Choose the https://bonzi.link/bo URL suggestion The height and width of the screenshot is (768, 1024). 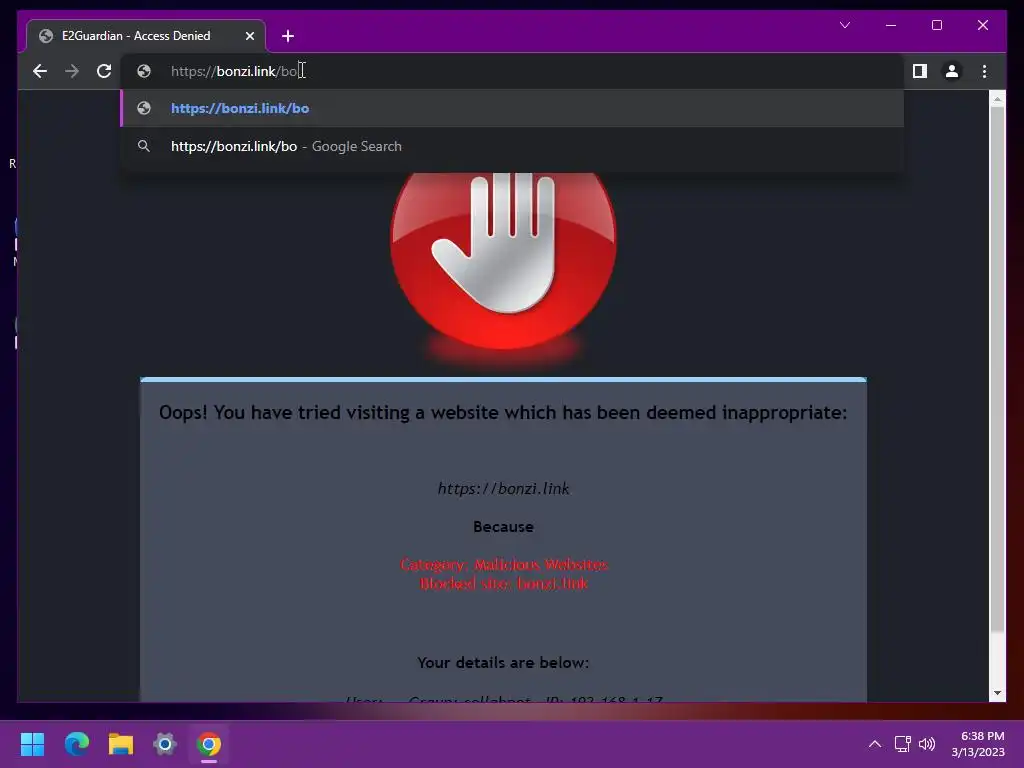[512, 108]
